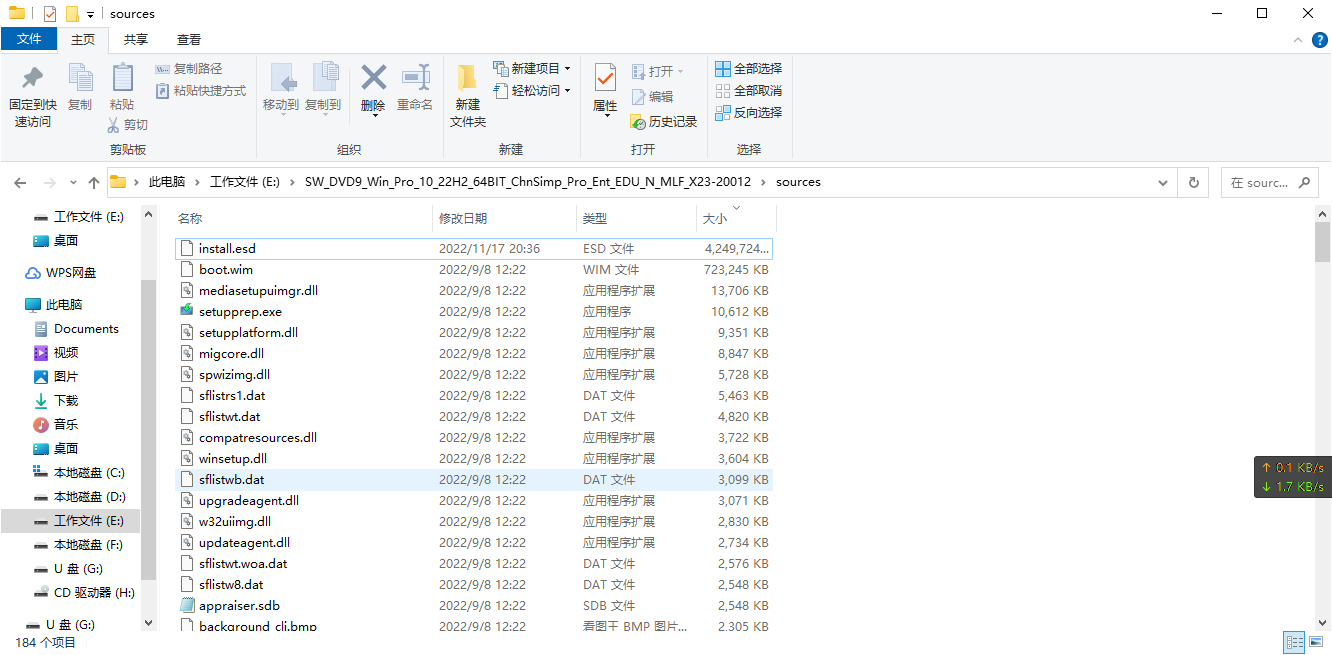Open Properties (属性) of selection

(605, 90)
